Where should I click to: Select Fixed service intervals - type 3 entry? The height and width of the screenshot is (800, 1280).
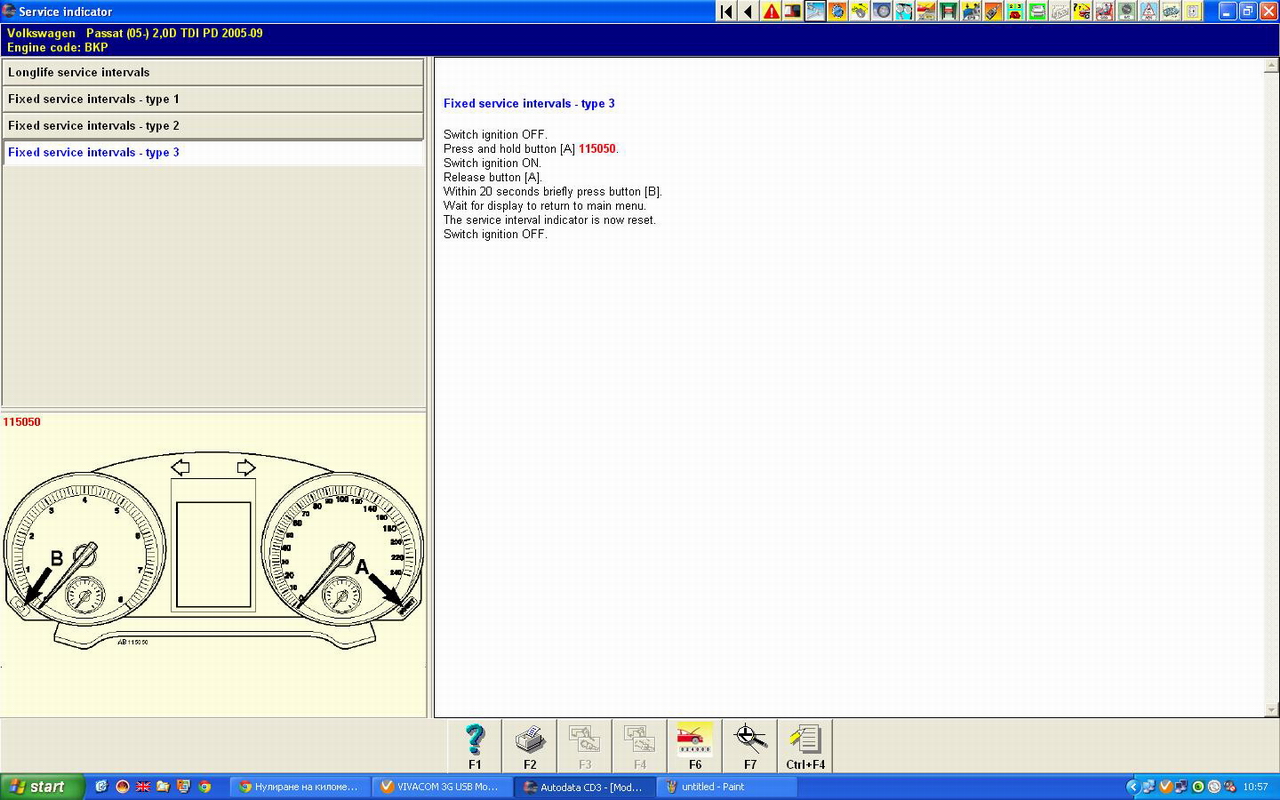click(213, 153)
